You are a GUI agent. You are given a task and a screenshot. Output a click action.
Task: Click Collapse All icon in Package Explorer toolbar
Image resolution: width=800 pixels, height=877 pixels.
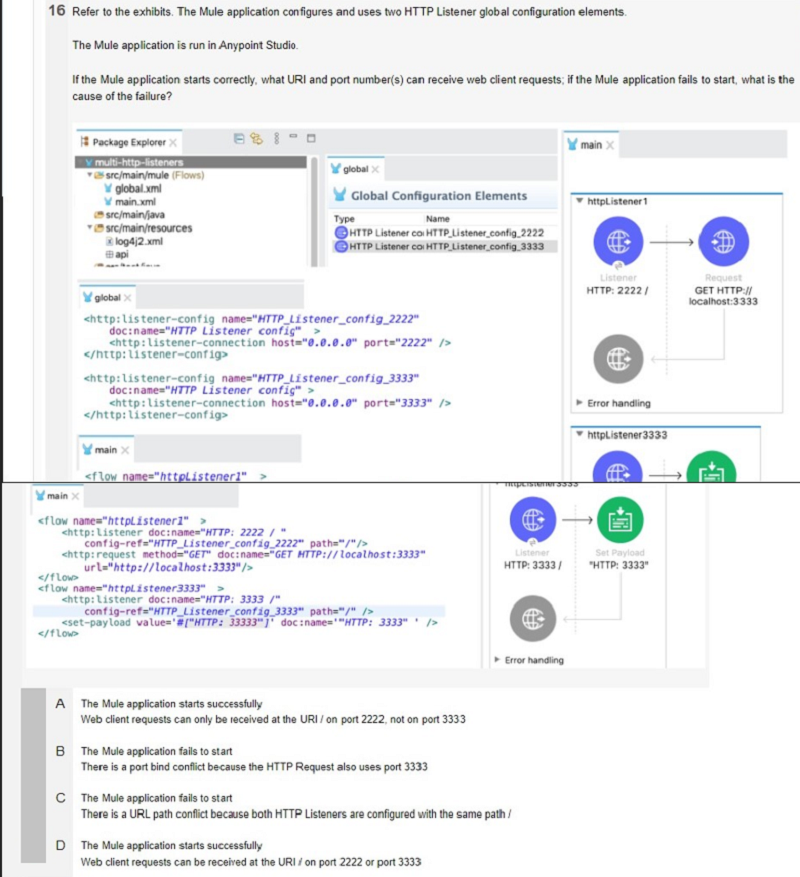(x=239, y=138)
